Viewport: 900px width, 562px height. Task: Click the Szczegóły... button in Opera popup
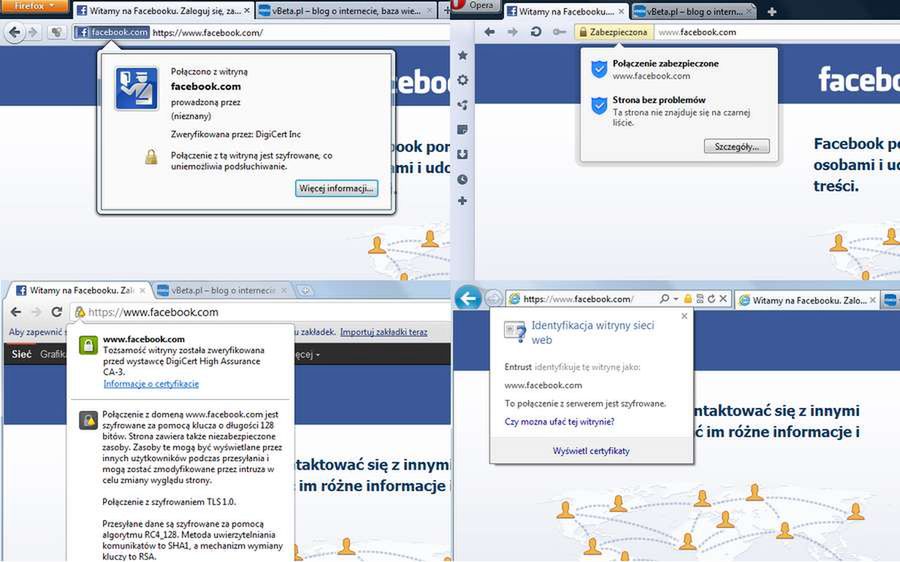click(736, 146)
